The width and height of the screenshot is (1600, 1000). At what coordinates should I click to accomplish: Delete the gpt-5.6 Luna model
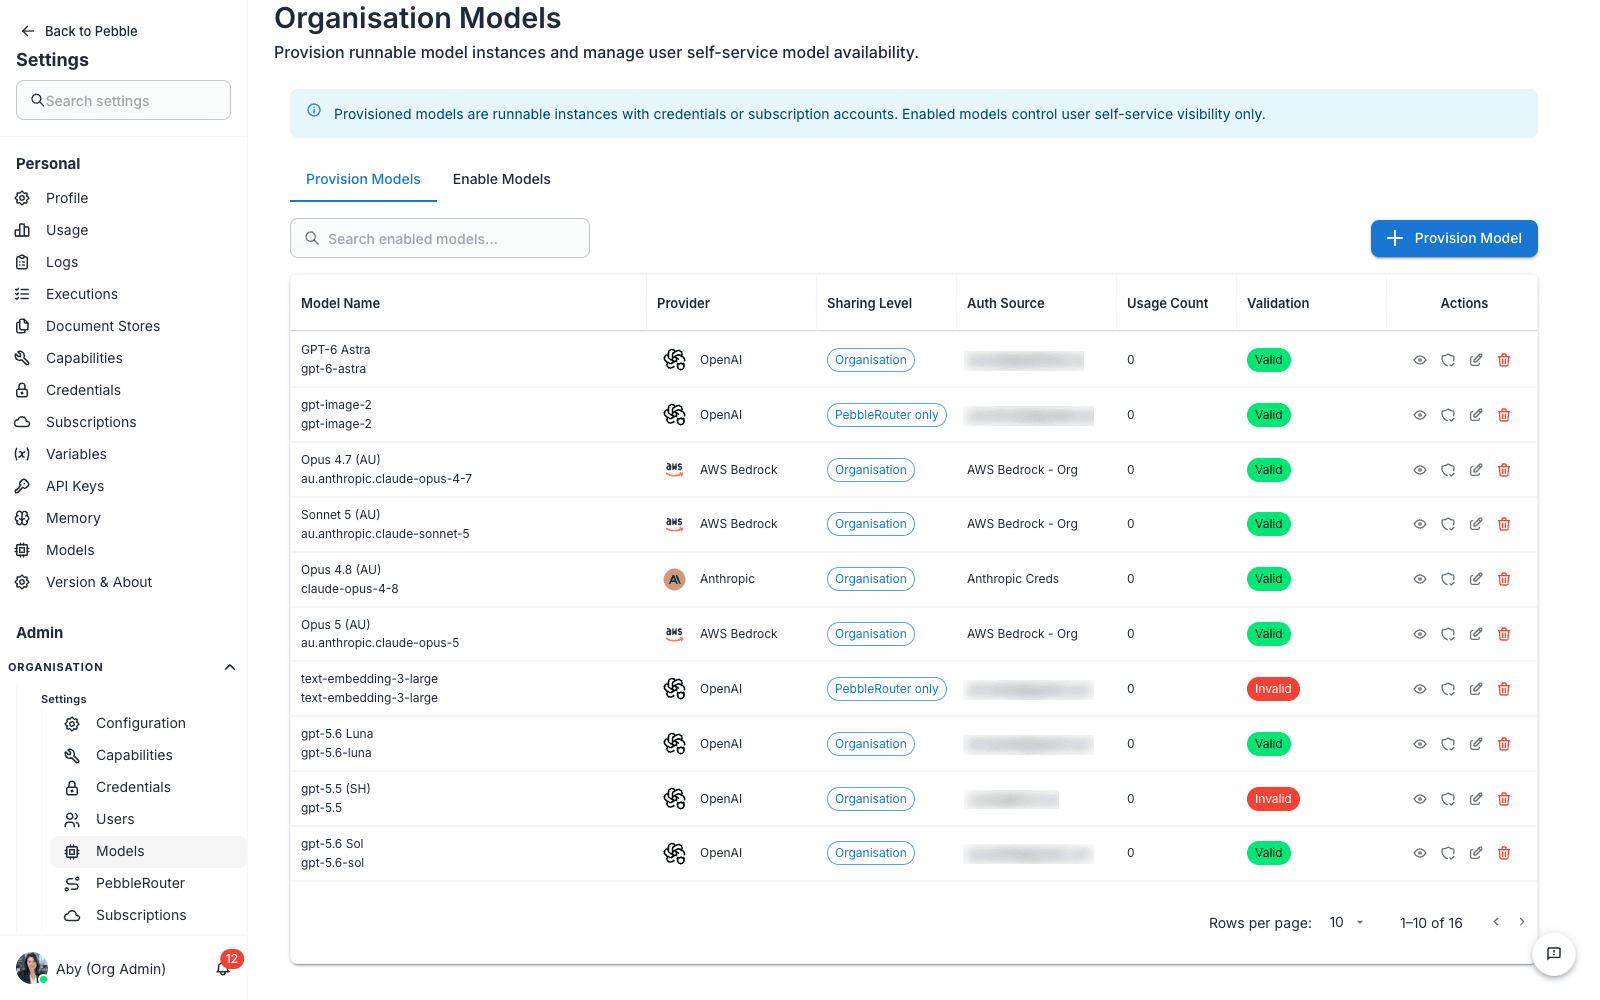[1503, 744]
